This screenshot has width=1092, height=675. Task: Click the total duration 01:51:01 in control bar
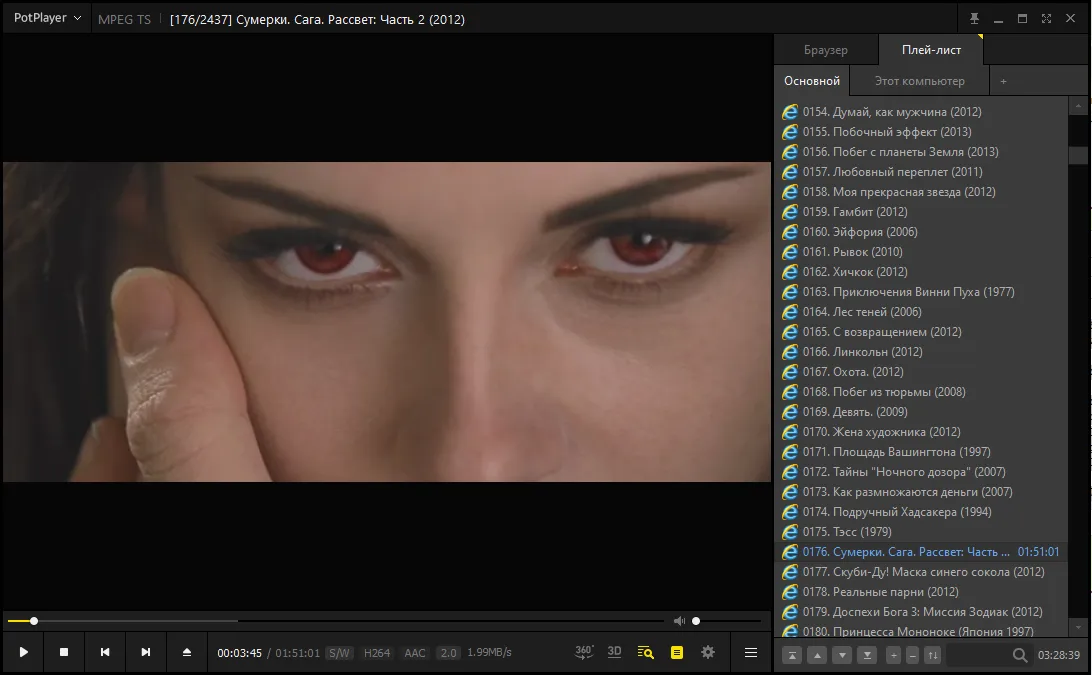click(x=297, y=653)
